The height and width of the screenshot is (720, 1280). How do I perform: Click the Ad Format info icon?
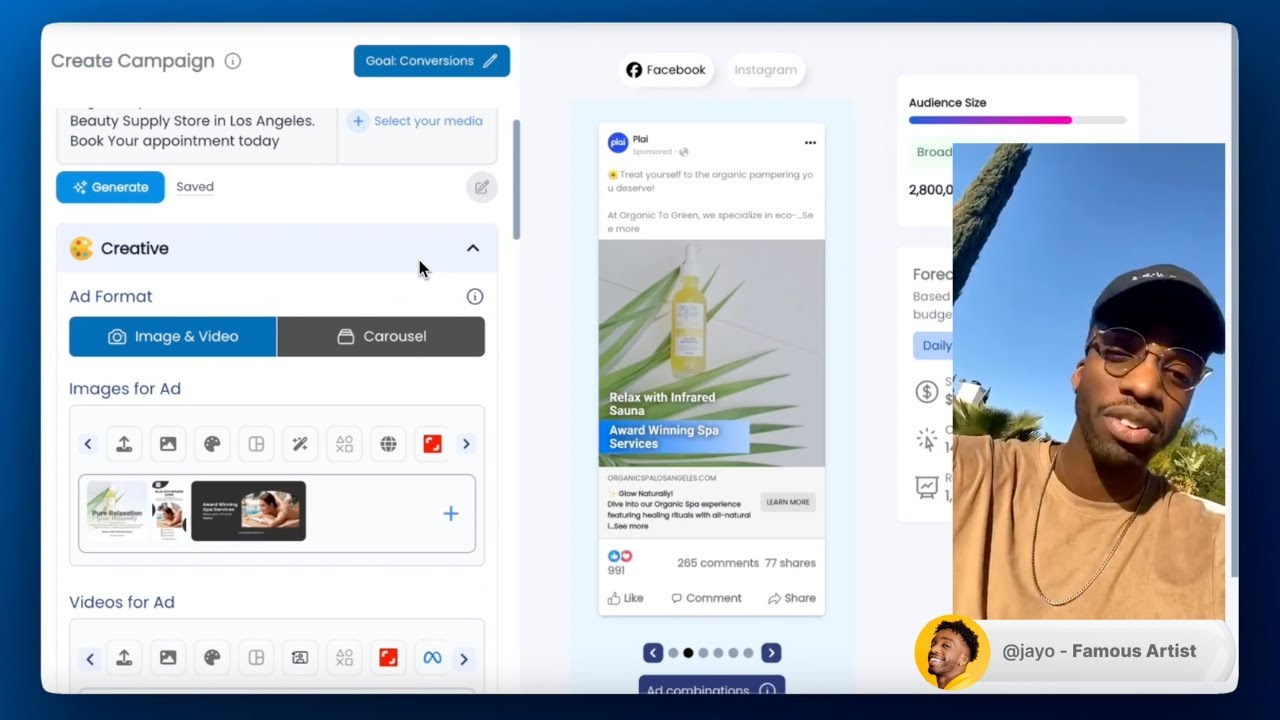pos(475,296)
